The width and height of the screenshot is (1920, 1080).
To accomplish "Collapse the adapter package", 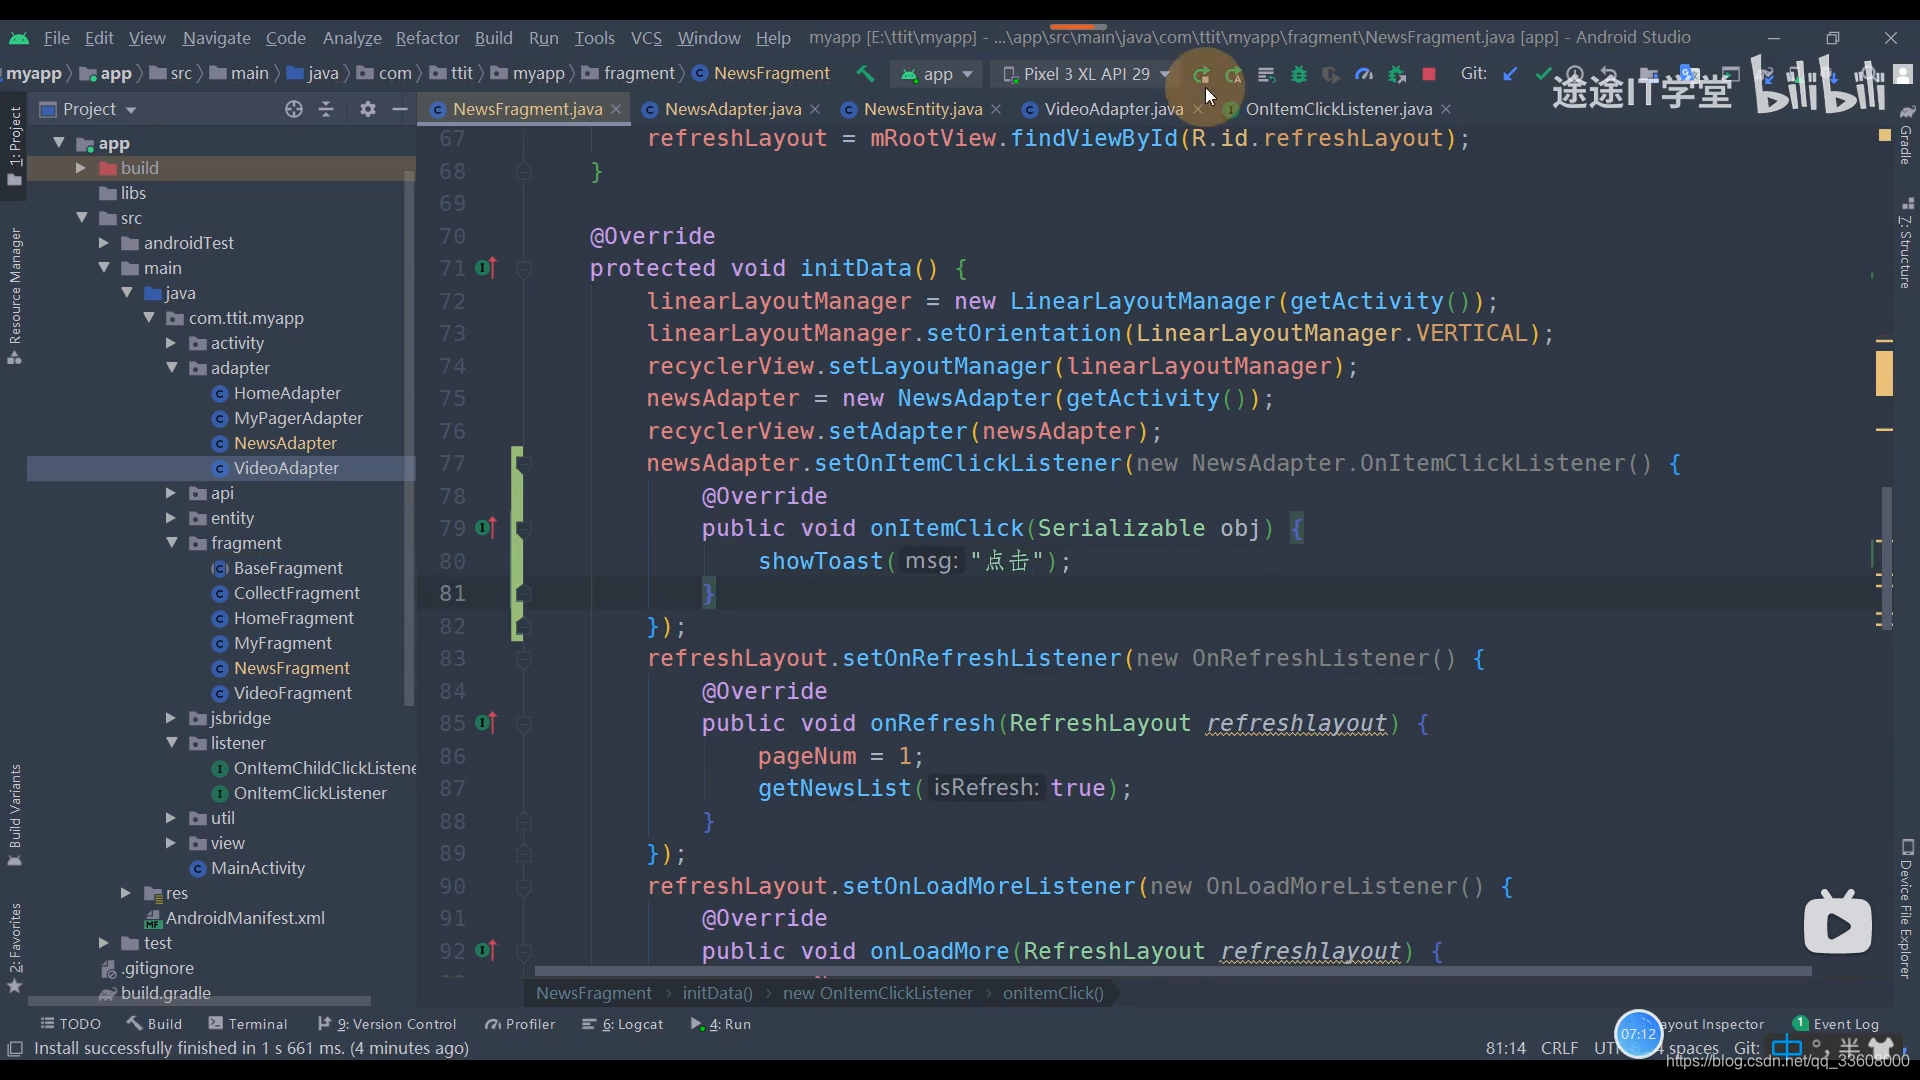I will [171, 368].
